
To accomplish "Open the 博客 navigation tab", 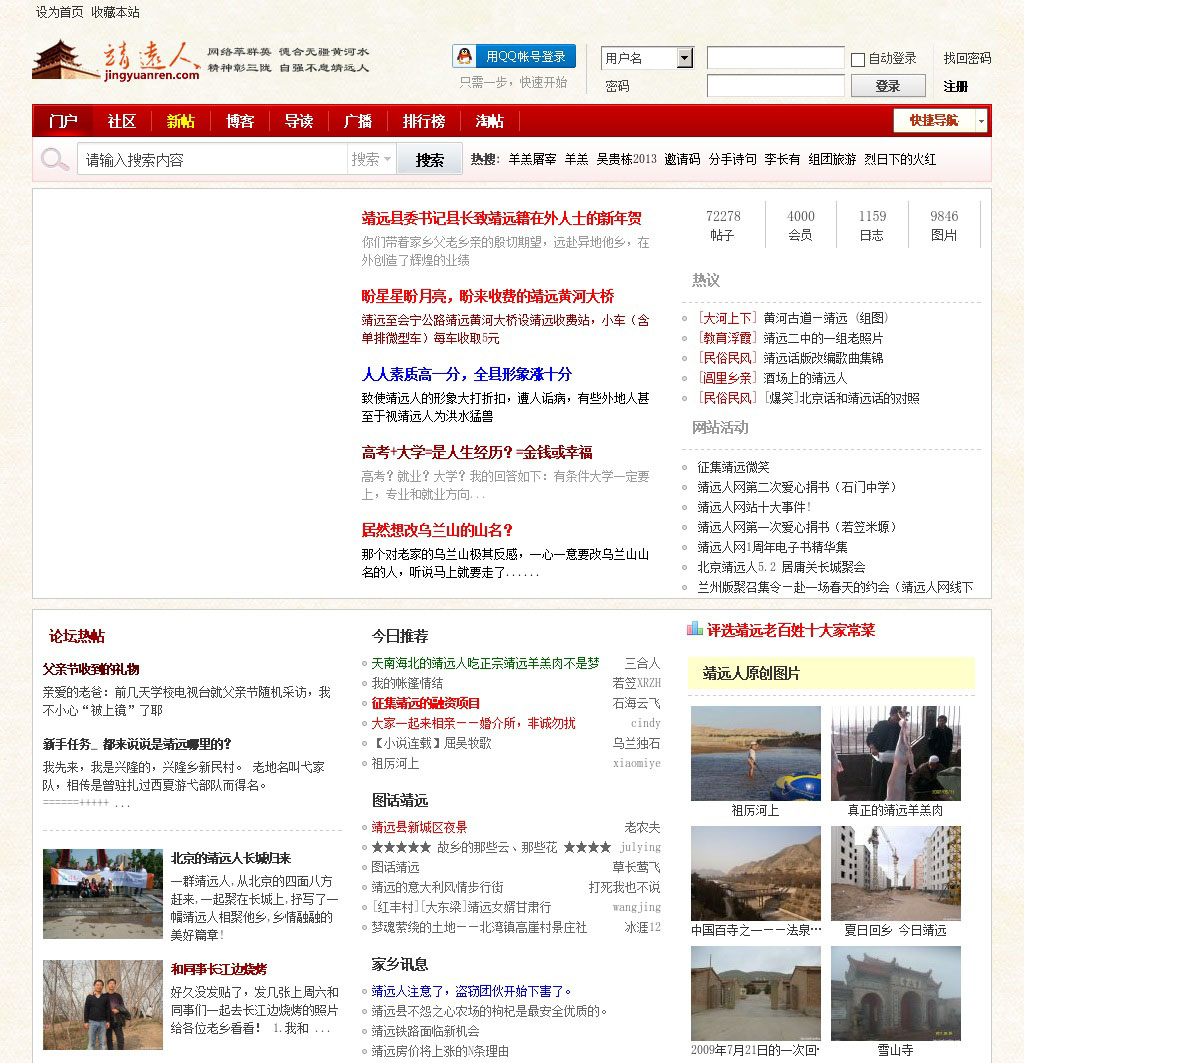I will (x=239, y=121).
